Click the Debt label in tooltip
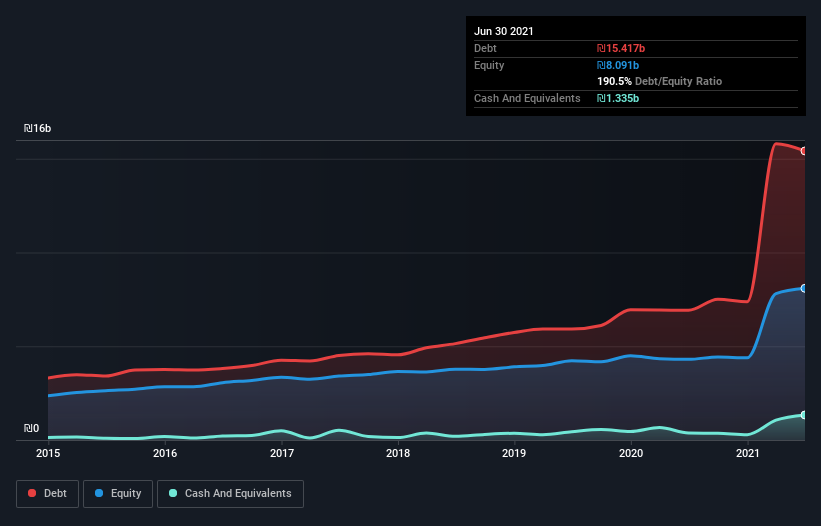 pyautogui.click(x=485, y=48)
